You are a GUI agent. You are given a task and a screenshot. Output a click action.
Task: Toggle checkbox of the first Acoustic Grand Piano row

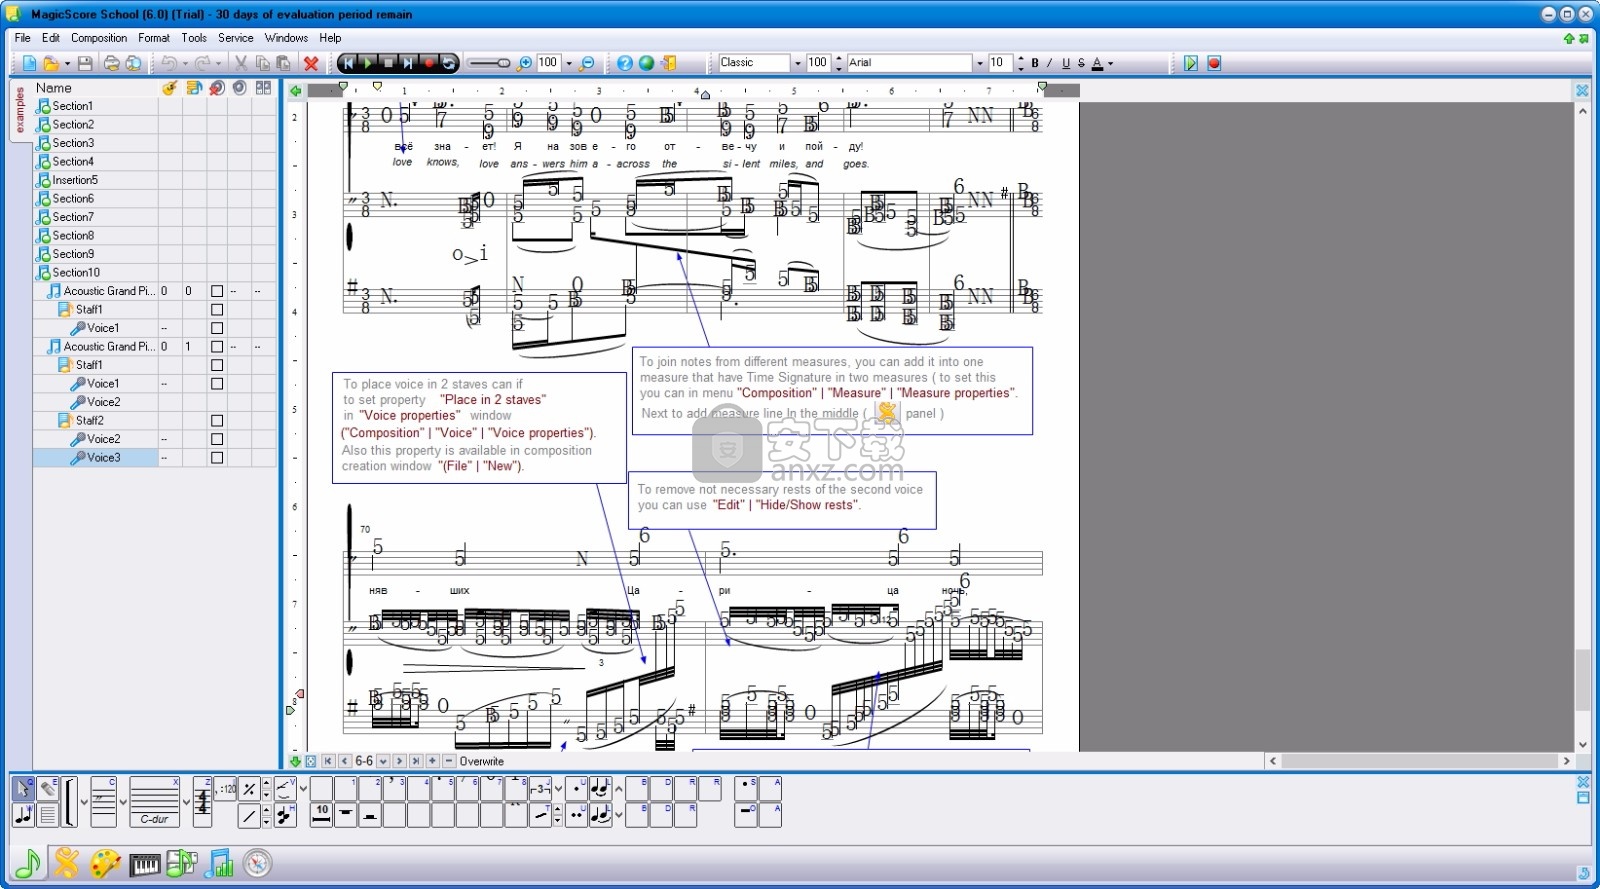pyautogui.click(x=217, y=291)
